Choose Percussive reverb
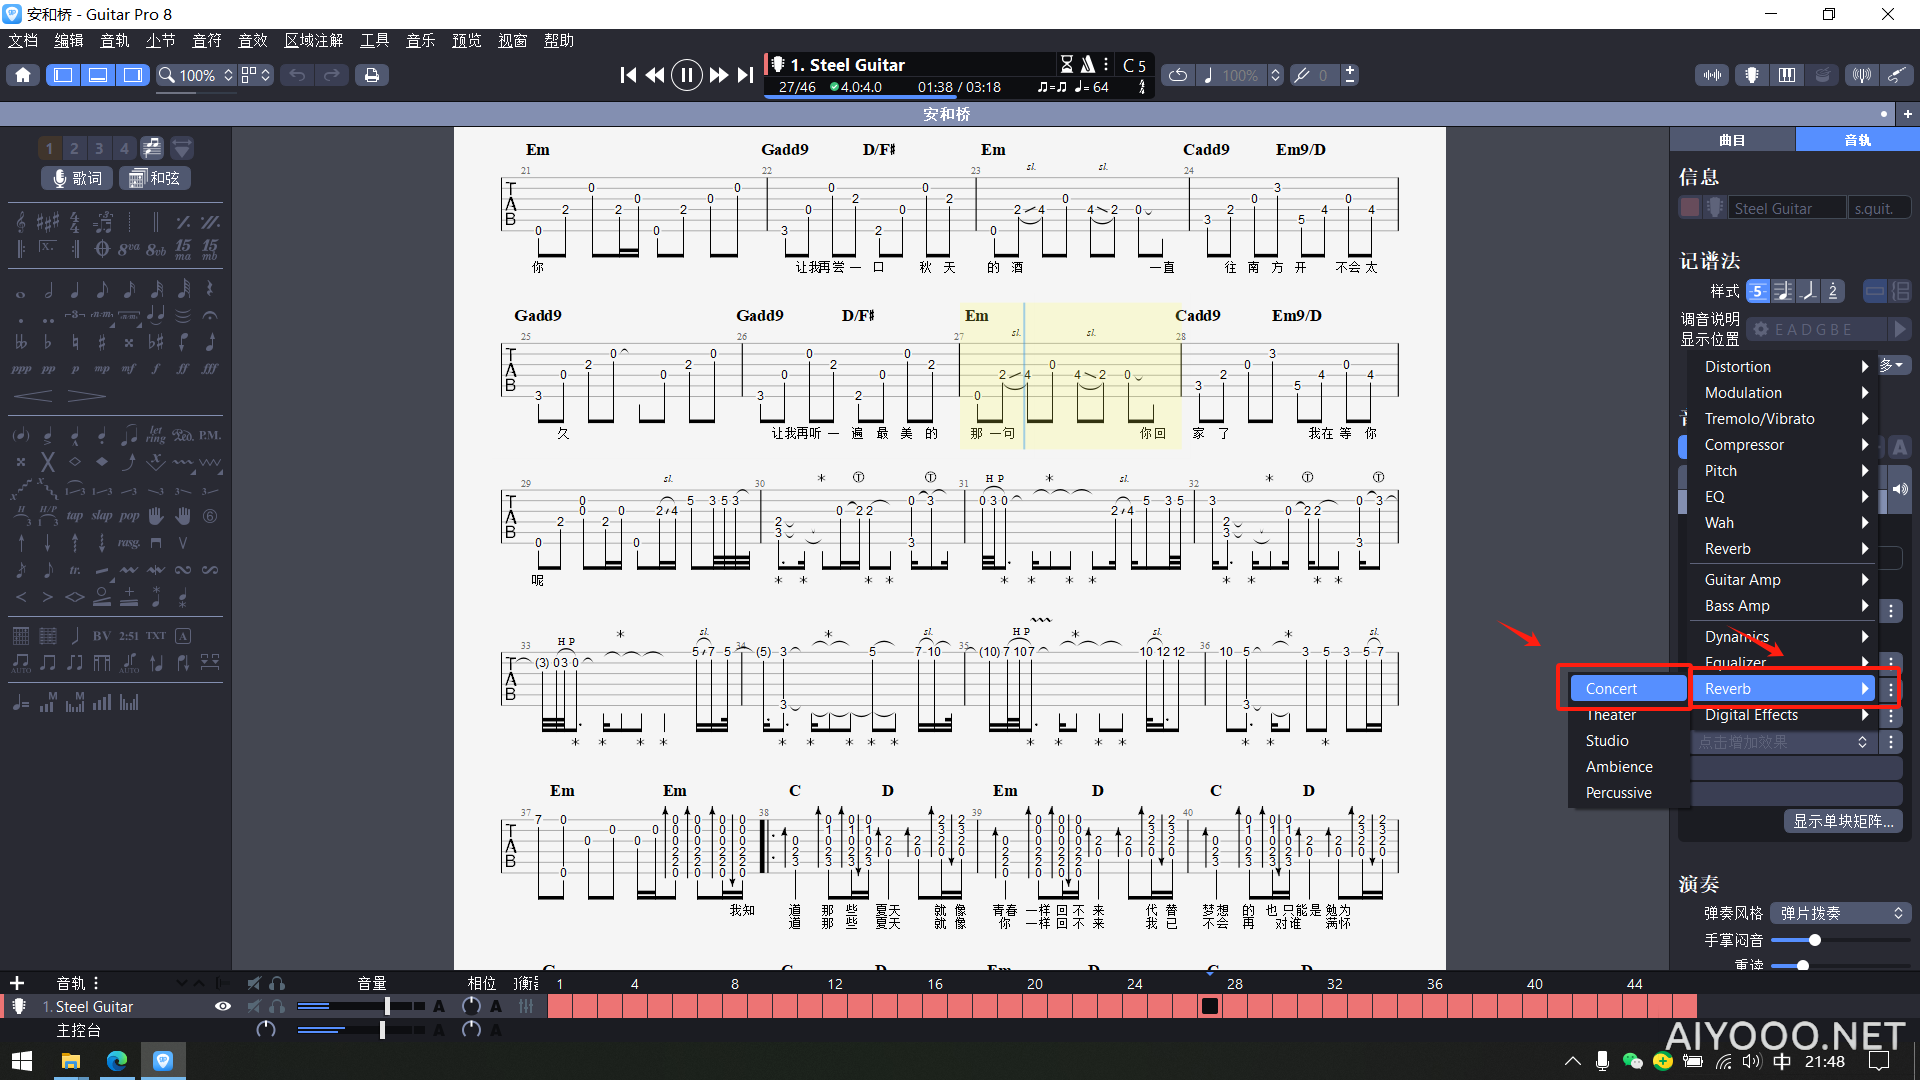 (x=1627, y=793)
